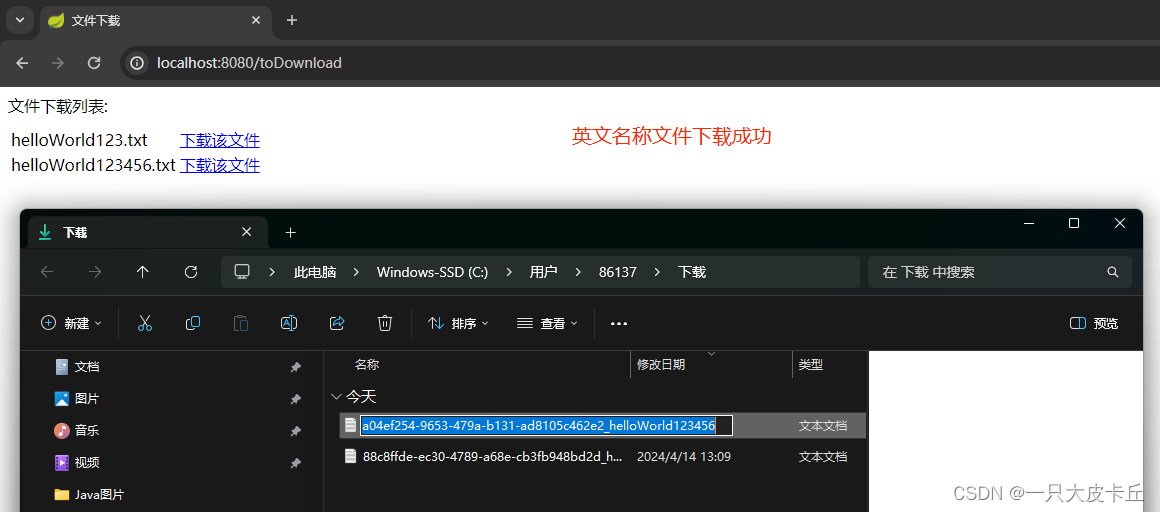
Task: Go up one folder level in Explorer
Action: coord(143,272)
